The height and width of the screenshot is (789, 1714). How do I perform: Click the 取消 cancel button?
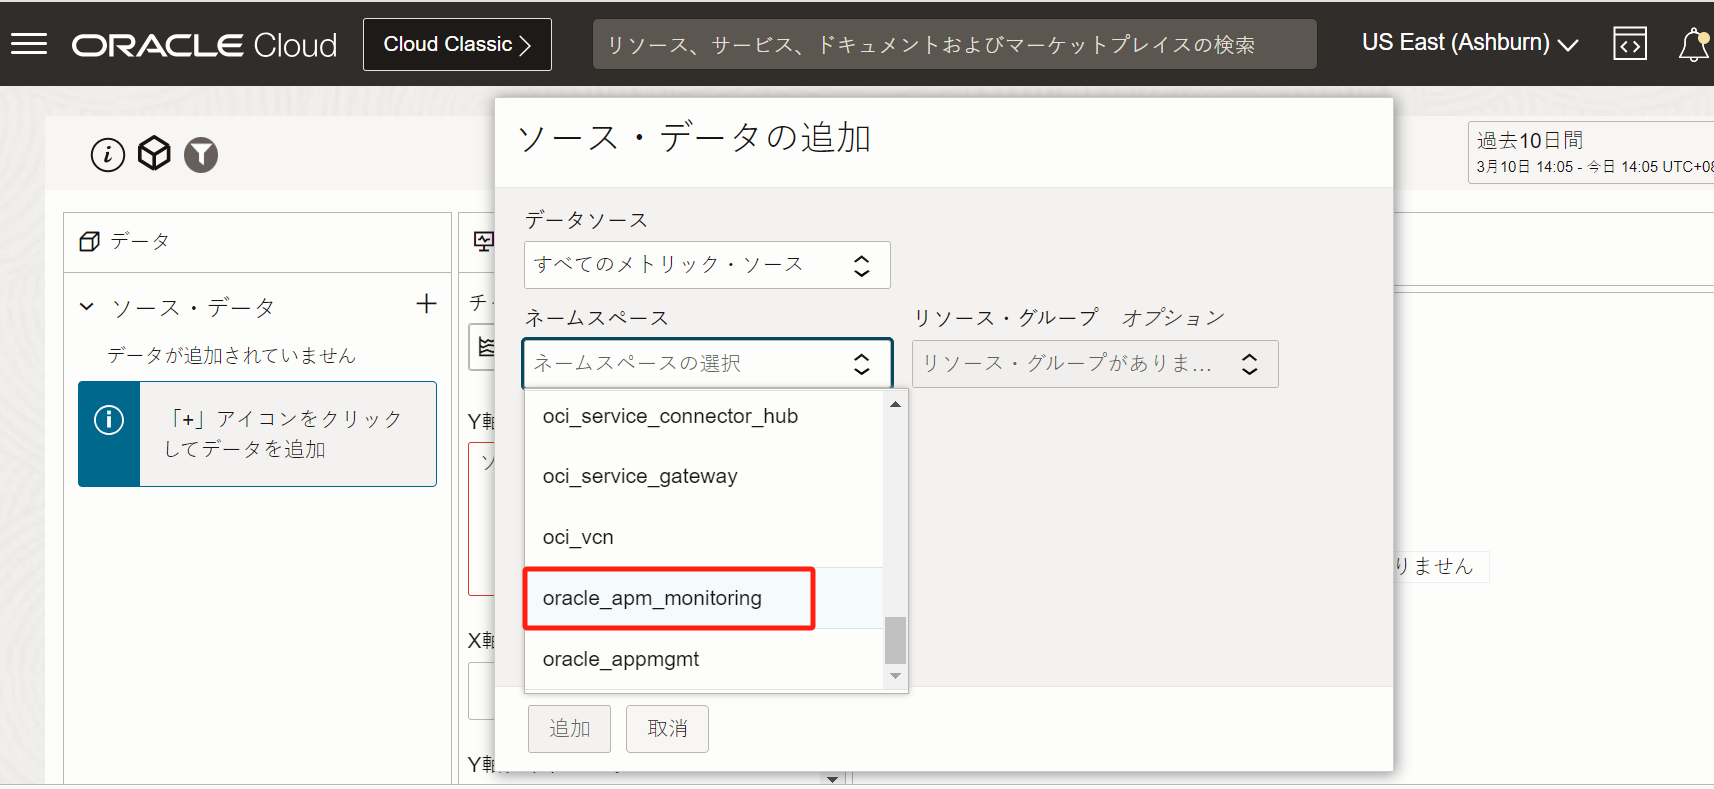[667, 728]
